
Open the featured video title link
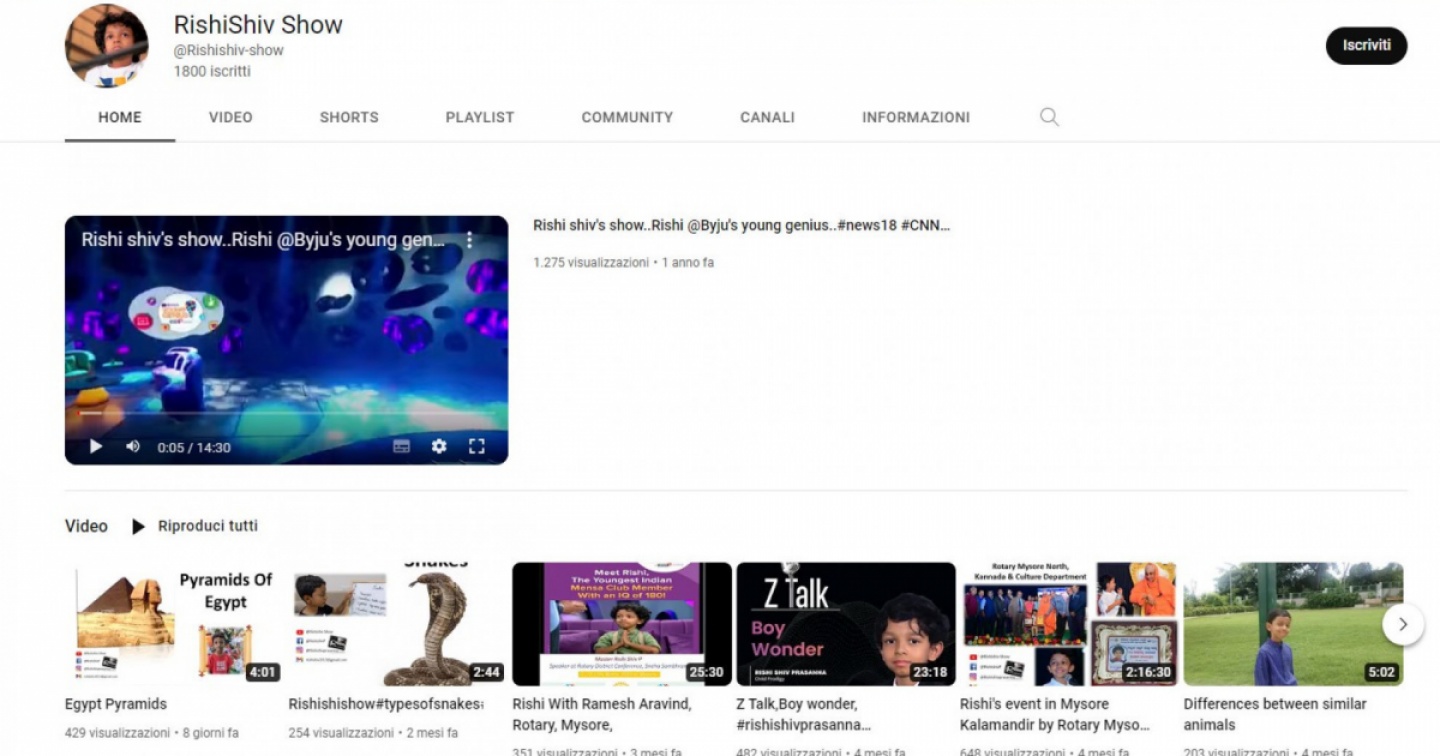click(741, 226)
